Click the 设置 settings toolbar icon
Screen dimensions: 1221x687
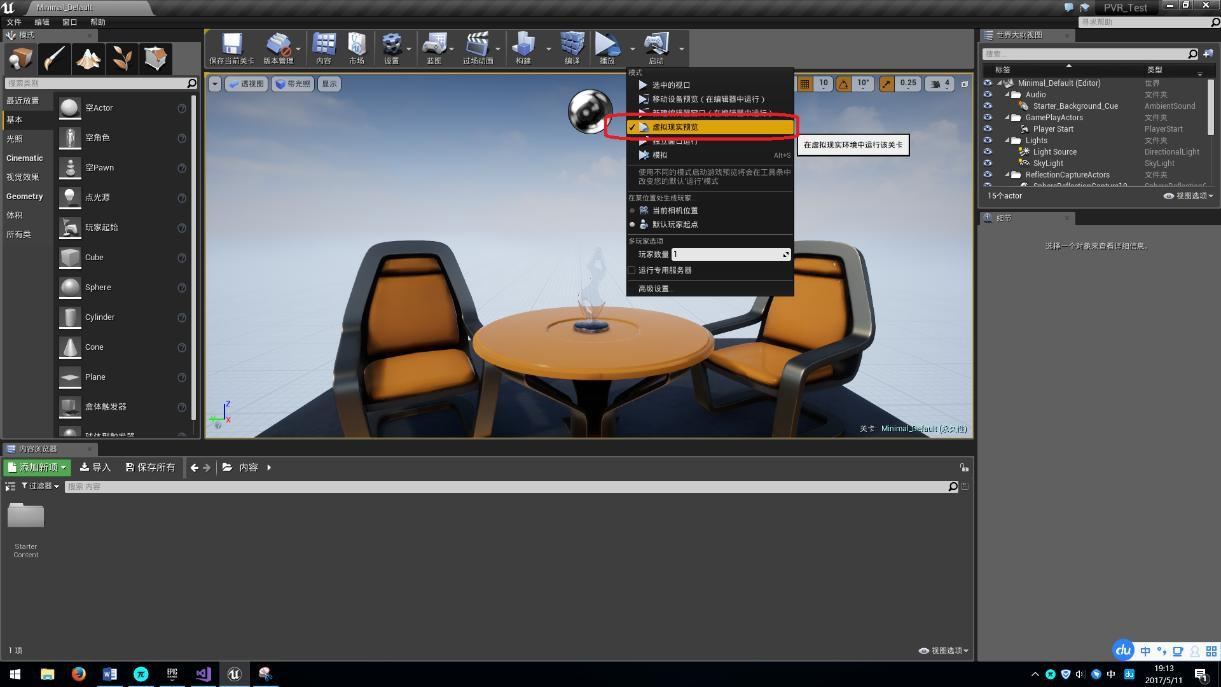(x=391, y=44)
